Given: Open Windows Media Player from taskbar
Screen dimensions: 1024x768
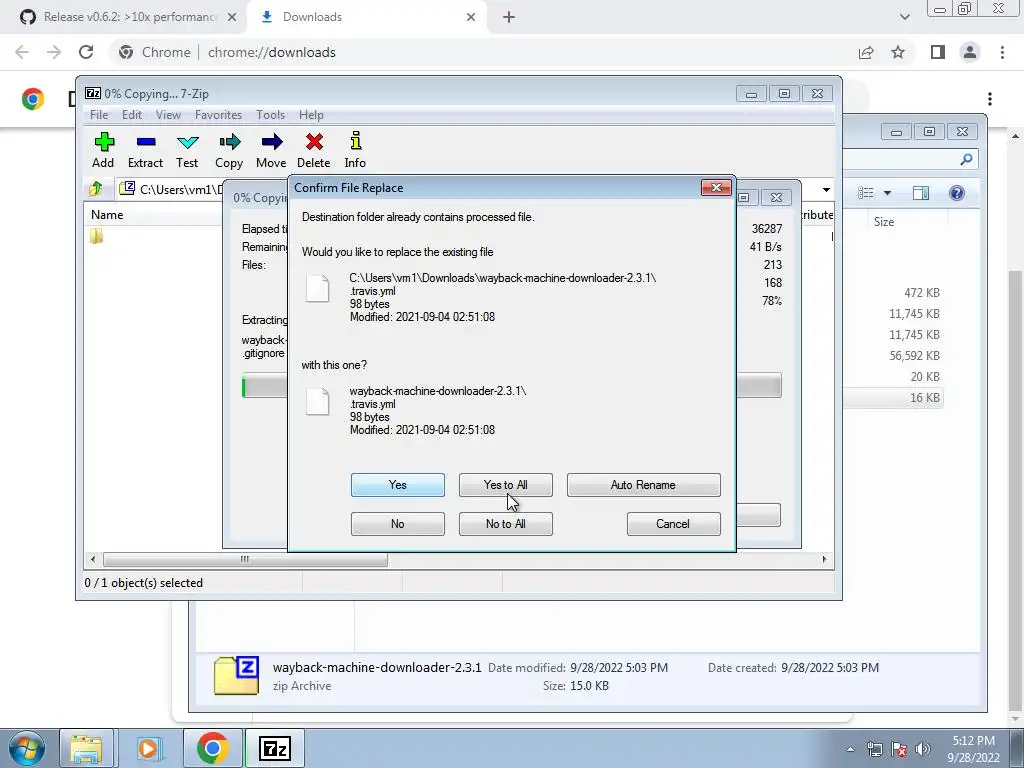Looking at the screenshot, I should tap(148, 748).
